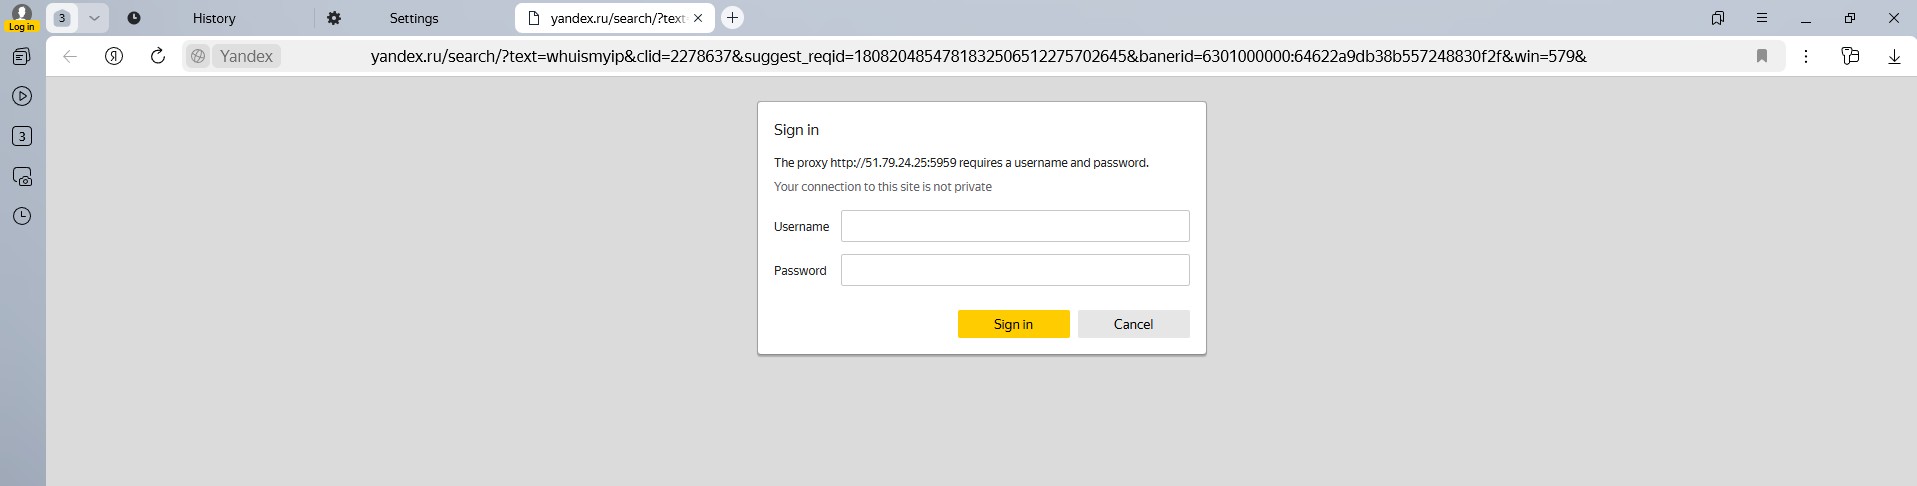This screenshot has width=1917, height=486.
Task: Reload the current page
Action: 157,56
